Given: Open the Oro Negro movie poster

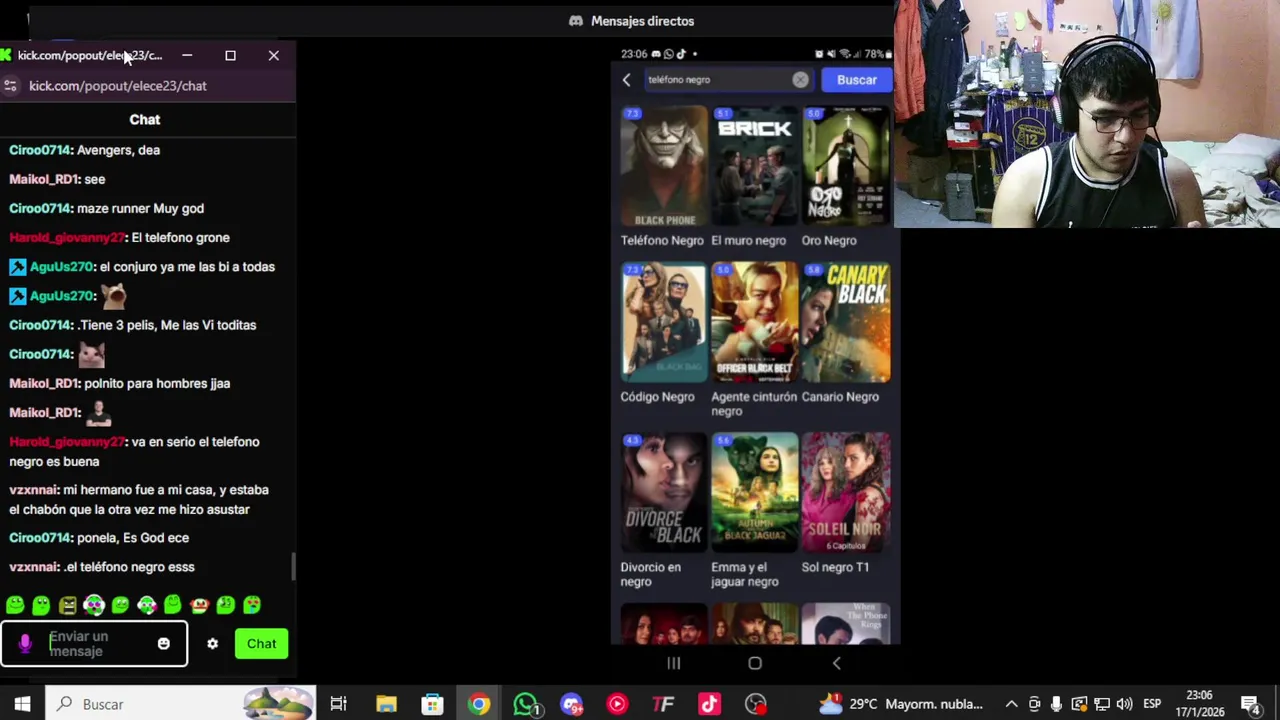Looking at the screenshot, I should 846,168.
